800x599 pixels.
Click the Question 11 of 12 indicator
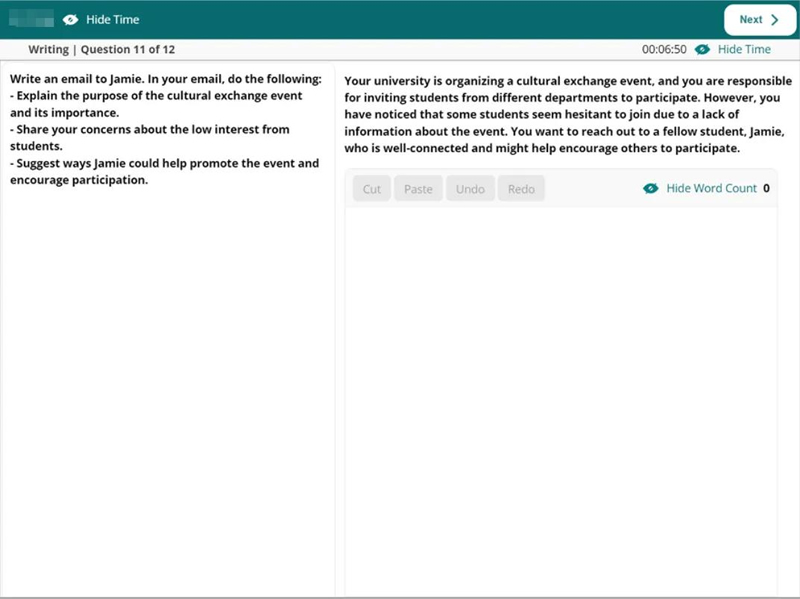125,50
